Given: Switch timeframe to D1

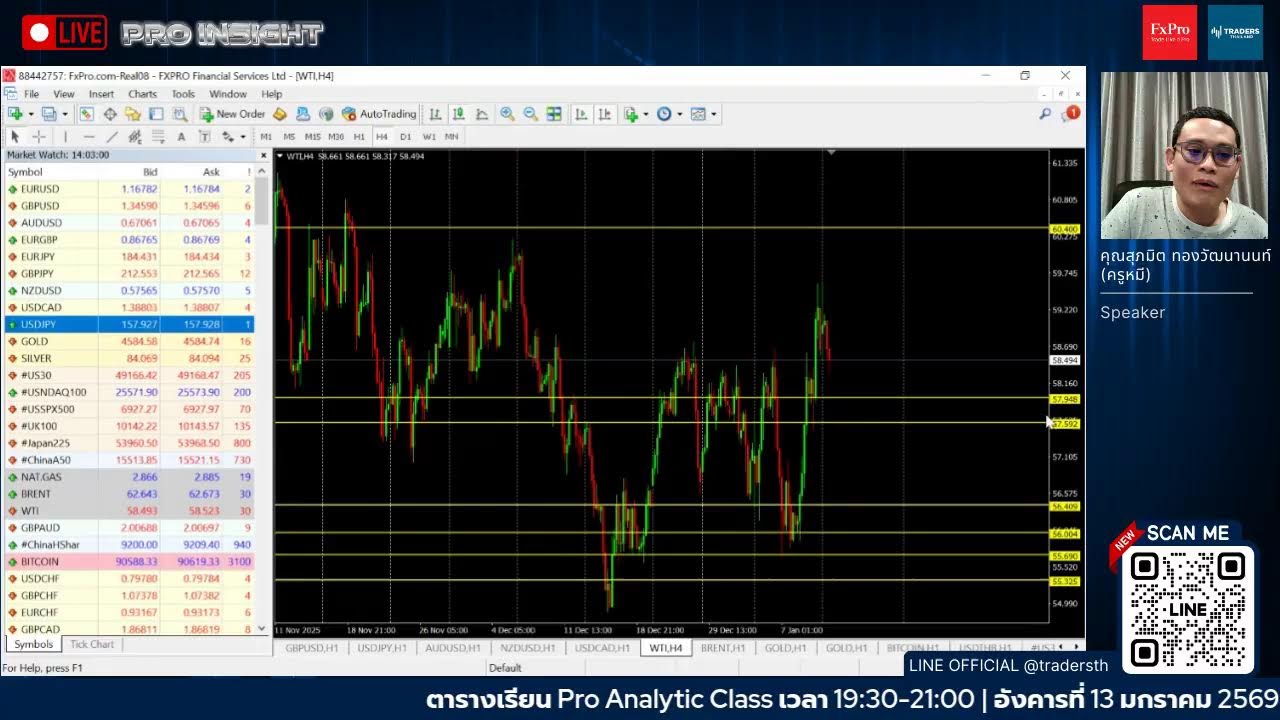Looking at the screenshot, I should 405,137.
